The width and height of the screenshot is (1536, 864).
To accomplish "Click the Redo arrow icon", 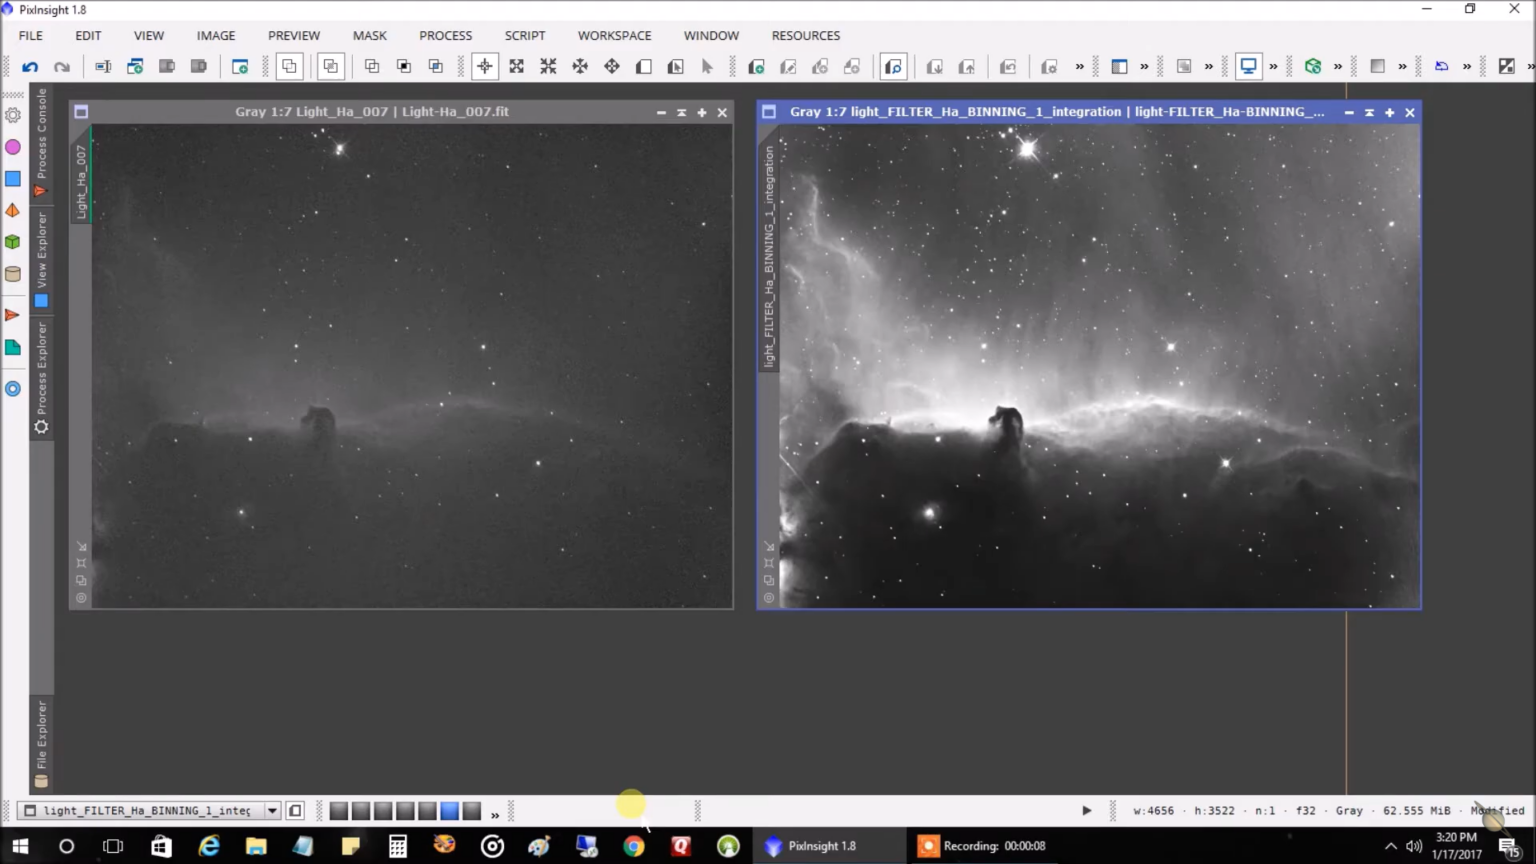I will coord(62,67).
